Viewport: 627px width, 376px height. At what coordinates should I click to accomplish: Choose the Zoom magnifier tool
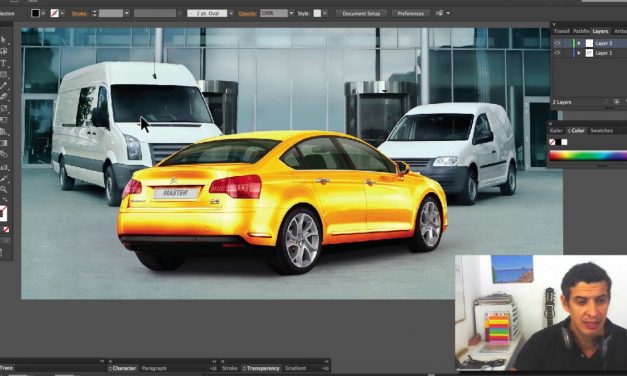coord(3,189)
